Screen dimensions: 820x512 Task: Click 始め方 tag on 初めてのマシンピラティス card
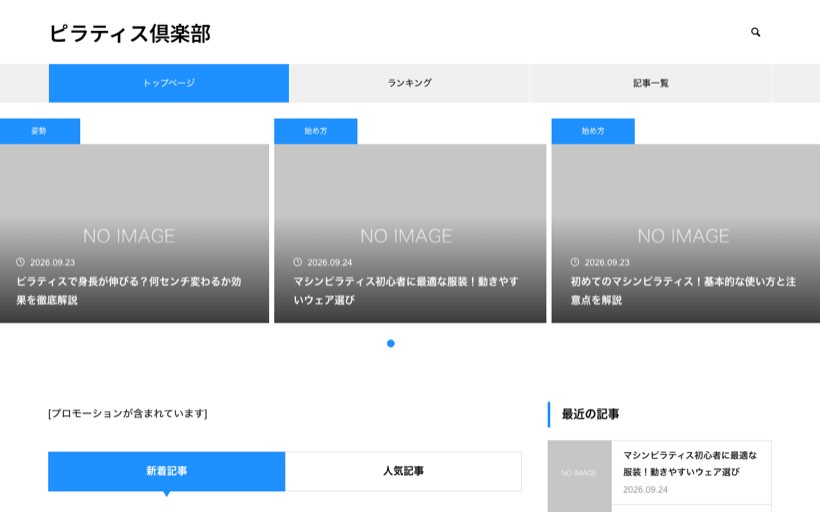click(593, 131)
